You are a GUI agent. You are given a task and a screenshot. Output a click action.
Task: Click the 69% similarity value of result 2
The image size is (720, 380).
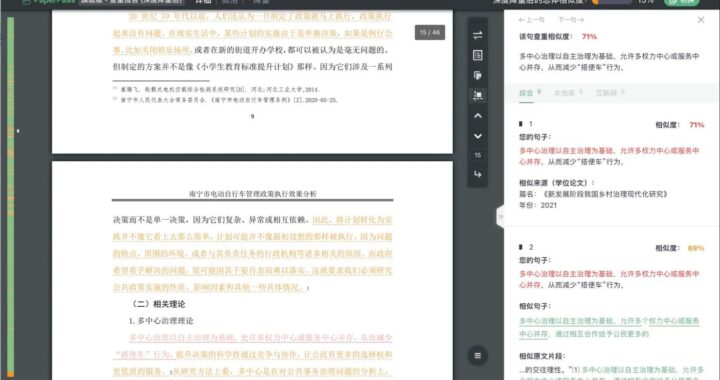(x=696, y=248)
